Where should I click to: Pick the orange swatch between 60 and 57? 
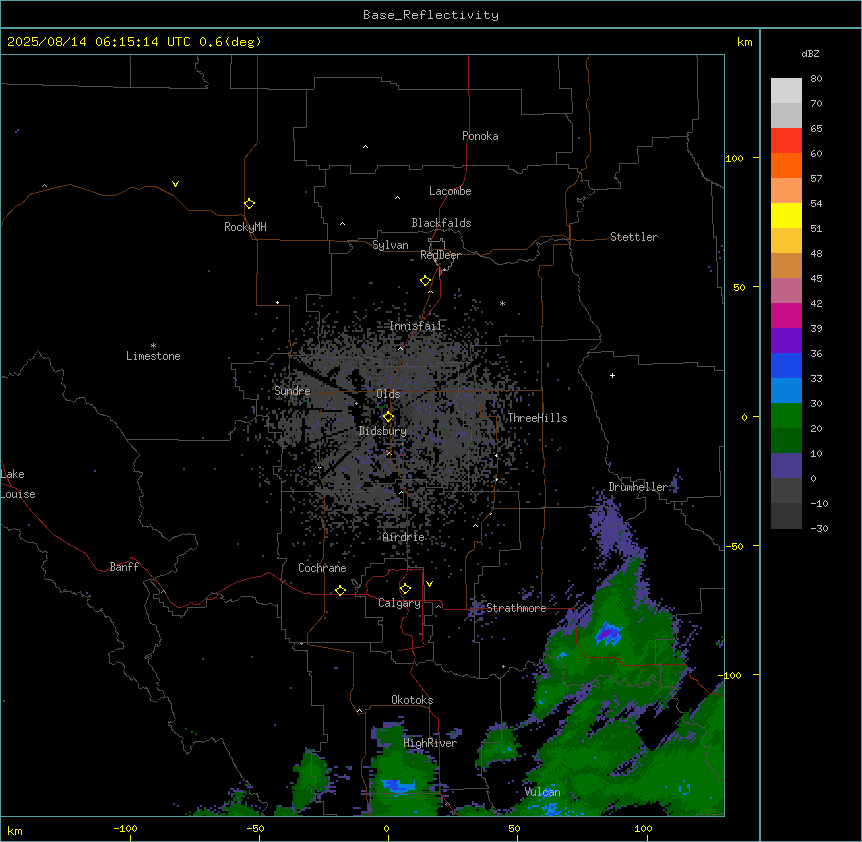click(786, 165)
